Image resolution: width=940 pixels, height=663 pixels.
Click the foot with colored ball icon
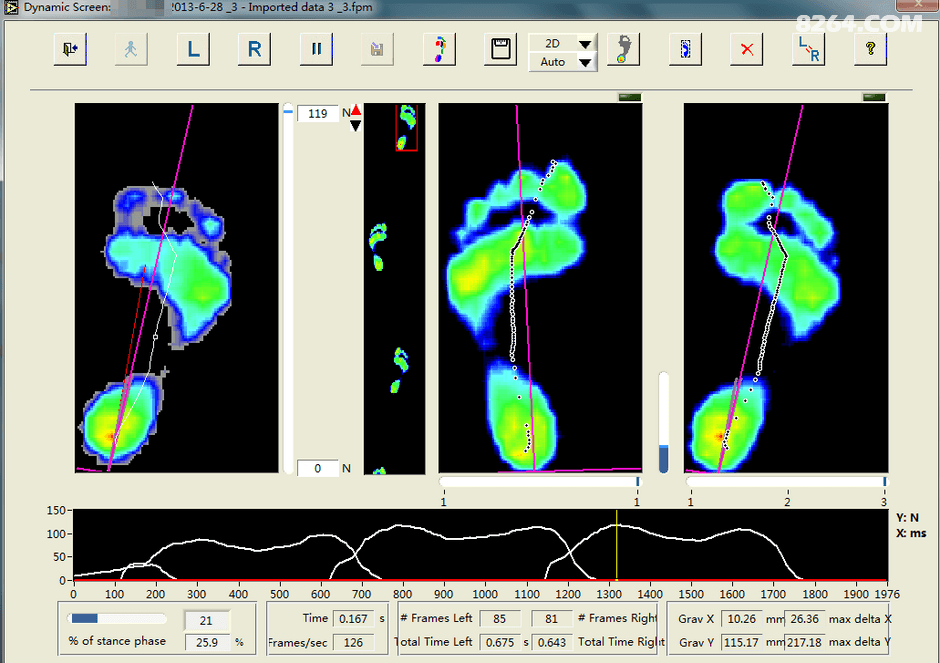[x=623, y=49]
